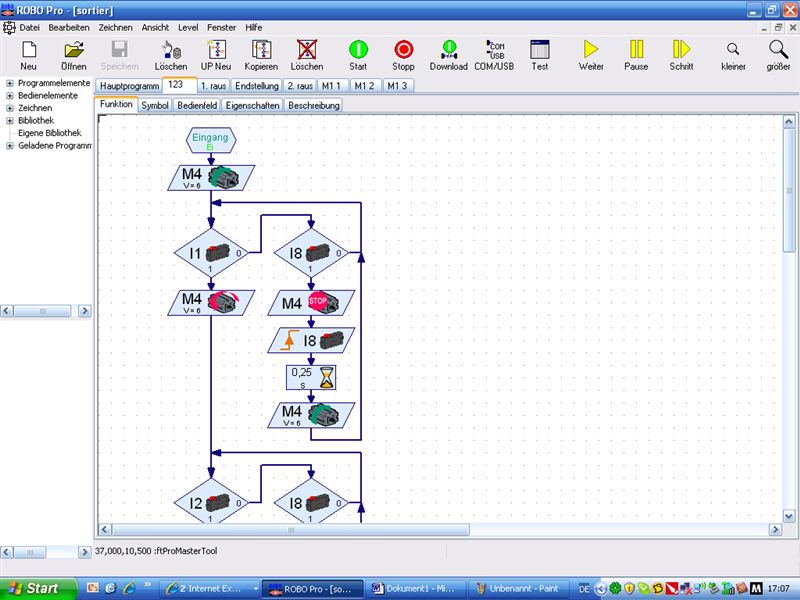800x600 pixels.
Task: Open the Hilfe menu
Action: tap(254, 28)
